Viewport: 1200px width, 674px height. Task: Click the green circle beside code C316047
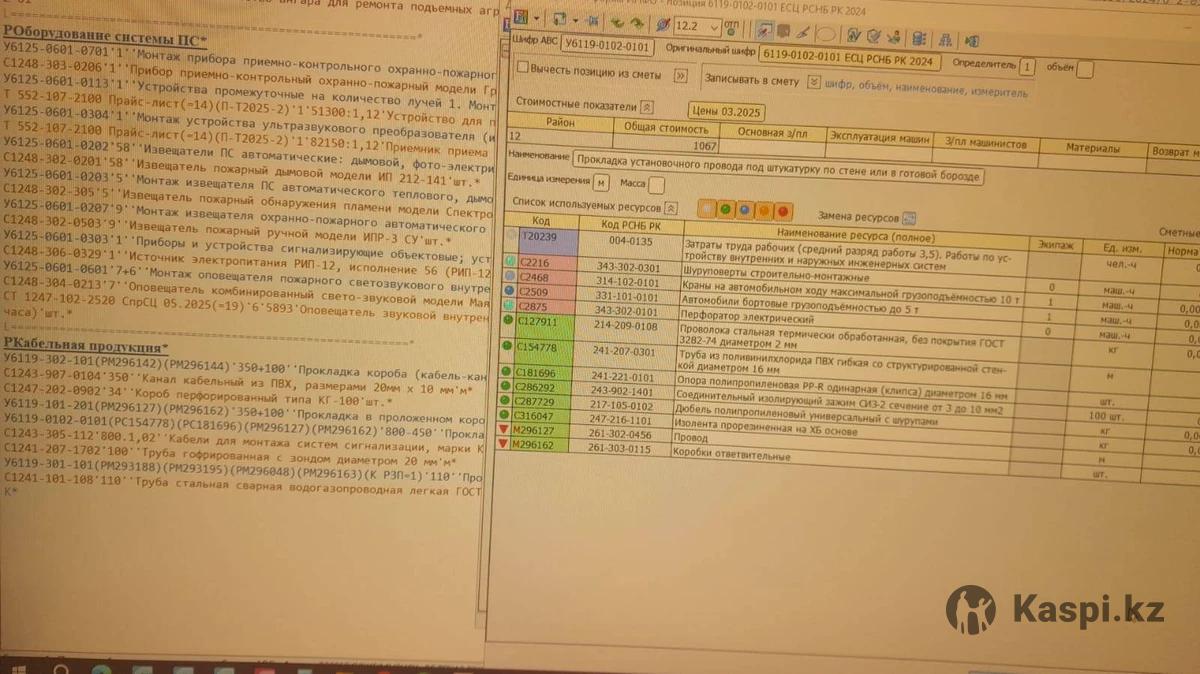coord(503,415)
